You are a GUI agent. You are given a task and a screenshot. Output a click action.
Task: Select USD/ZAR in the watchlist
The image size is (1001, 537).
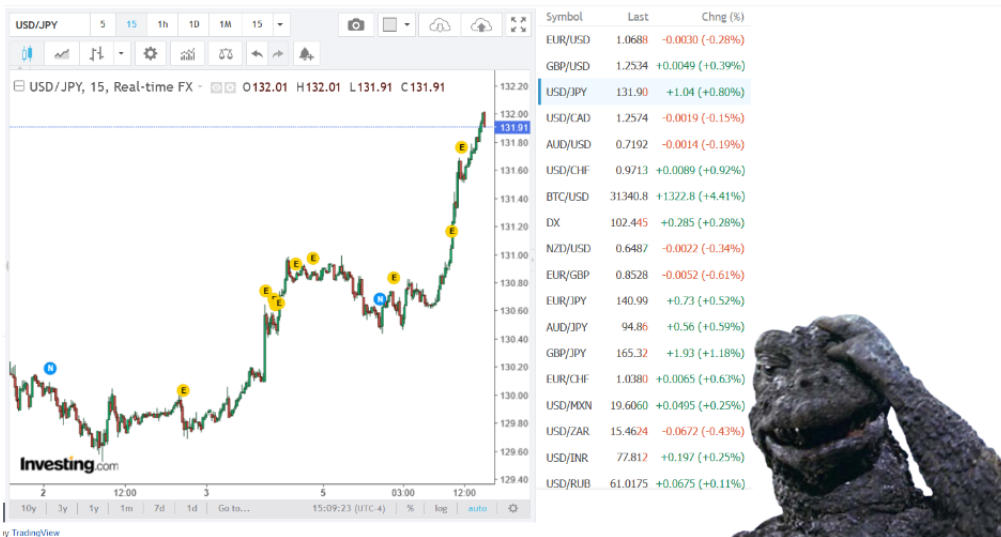[x=645, y=432]
